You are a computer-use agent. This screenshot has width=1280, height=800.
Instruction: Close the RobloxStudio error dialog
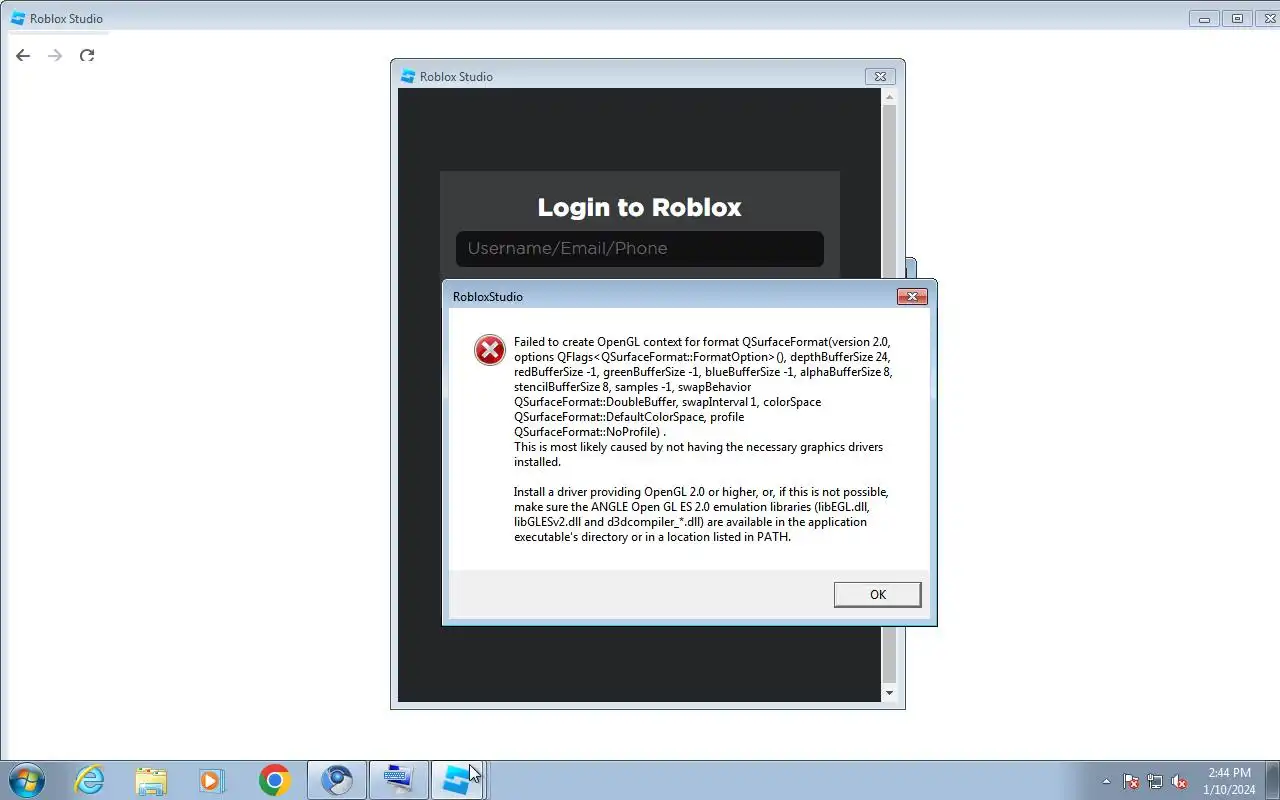(x=911, y=296)
